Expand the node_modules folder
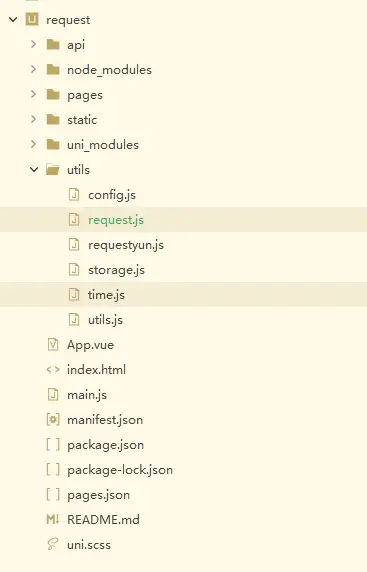 click(34, 69)
